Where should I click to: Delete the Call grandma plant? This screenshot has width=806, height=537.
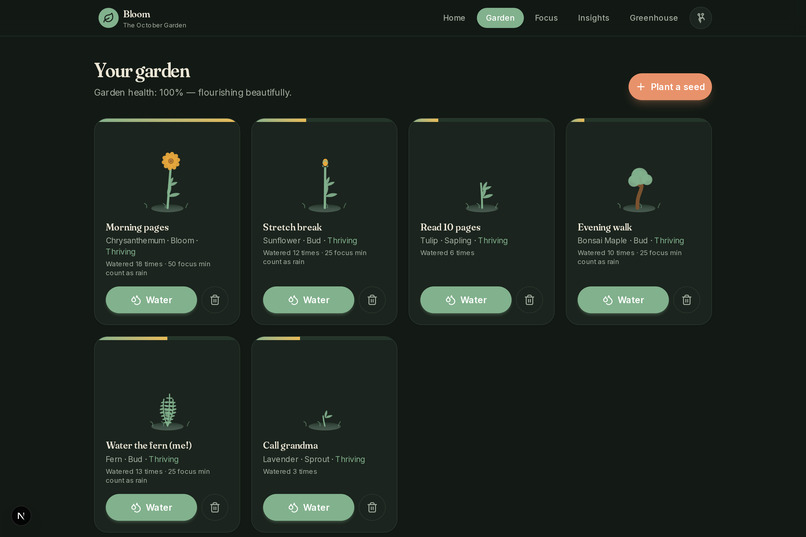pyautogui.click(x=372, y=508)
